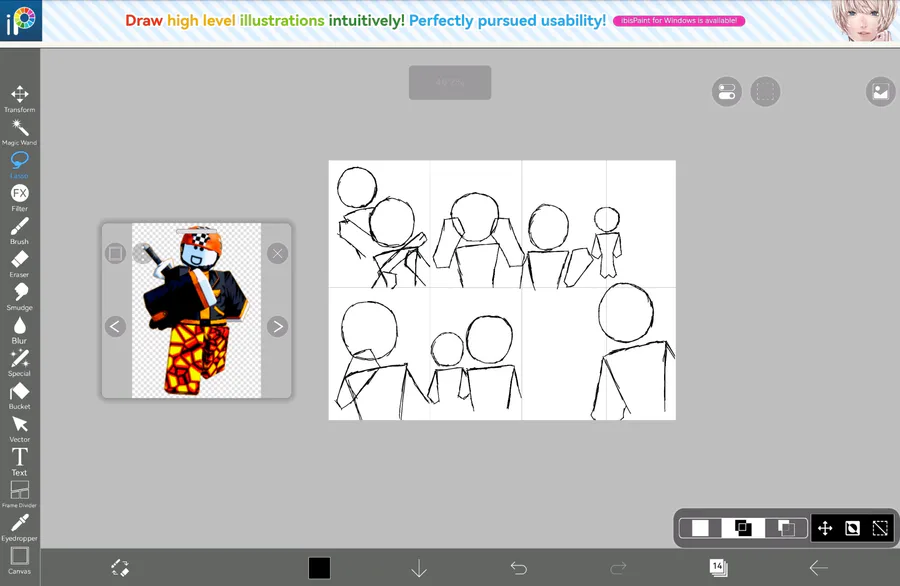Choose the Add selection mode
Image resolution: width=900 pixels, height=586 pixels.
(x=743, y=528)
